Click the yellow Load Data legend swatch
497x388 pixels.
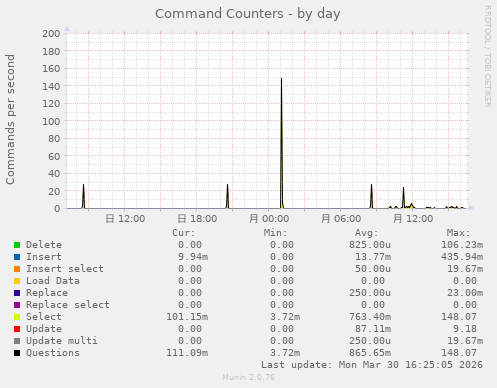pos(17,281)
